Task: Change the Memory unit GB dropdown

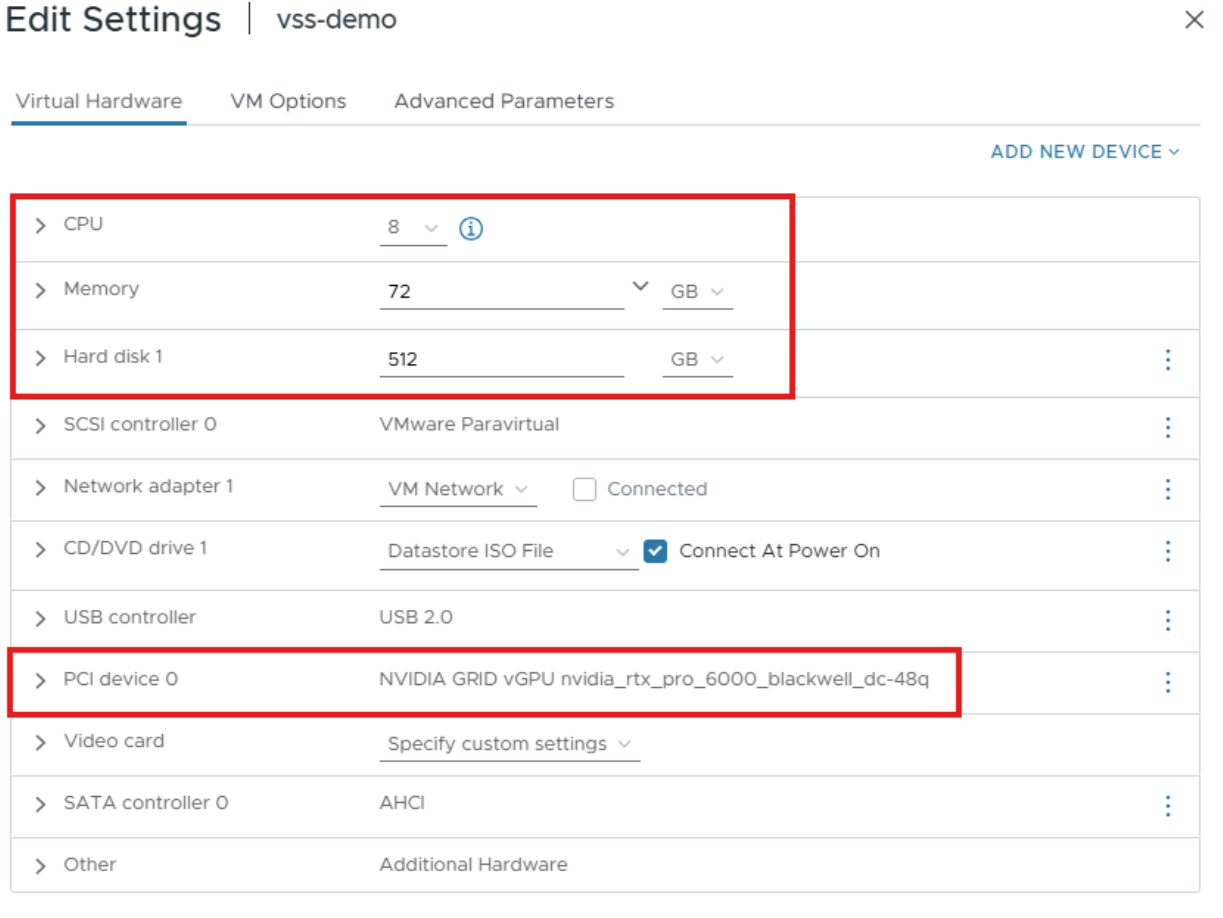Action: (697, 292)
